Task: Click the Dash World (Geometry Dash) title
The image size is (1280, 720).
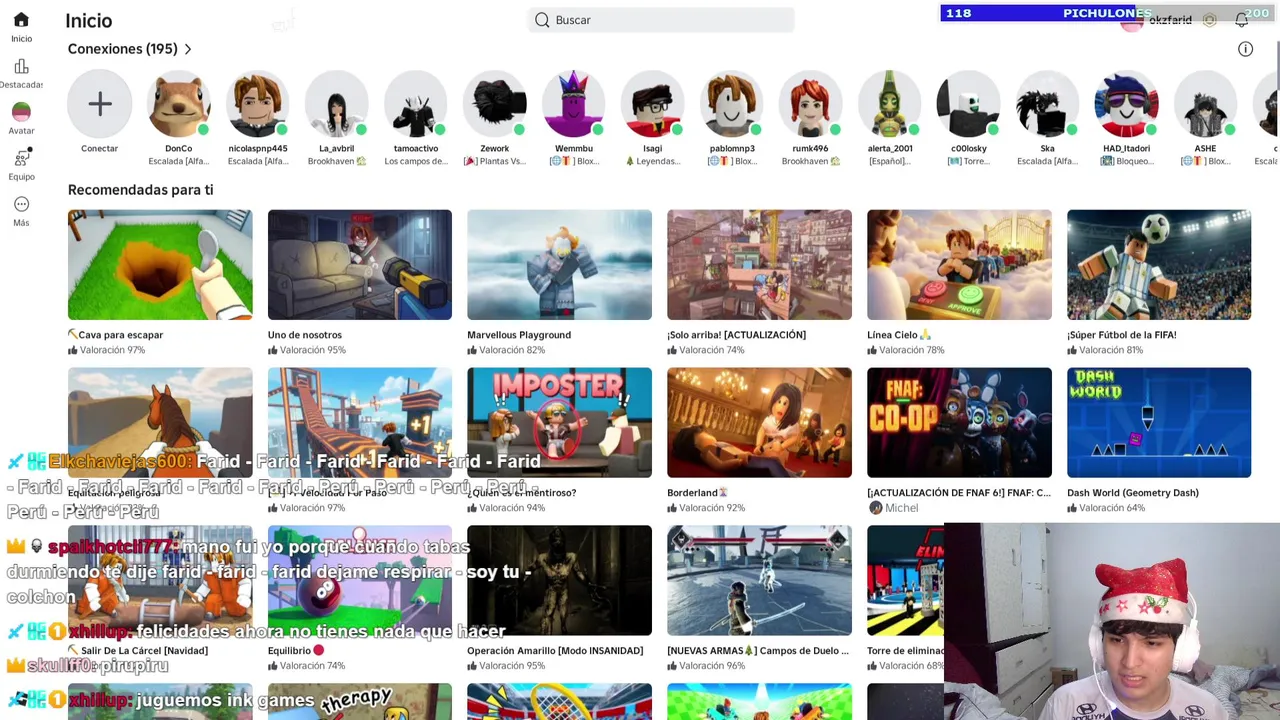Action: click(x=1133, y=493)
